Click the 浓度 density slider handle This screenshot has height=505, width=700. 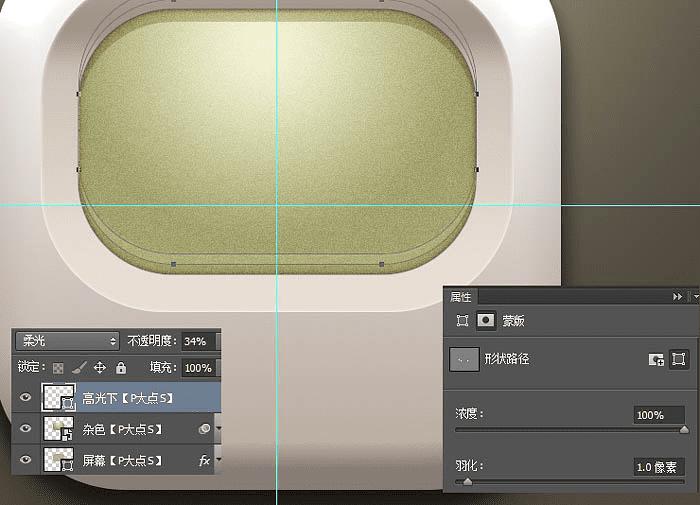pyautogui.click(x=684, y=430)
